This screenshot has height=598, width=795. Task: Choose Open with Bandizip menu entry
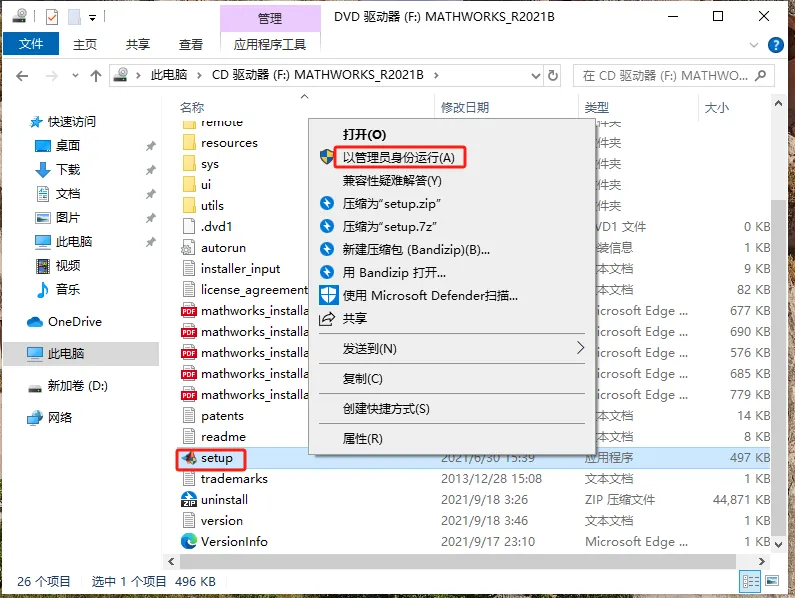pos(394,272)
